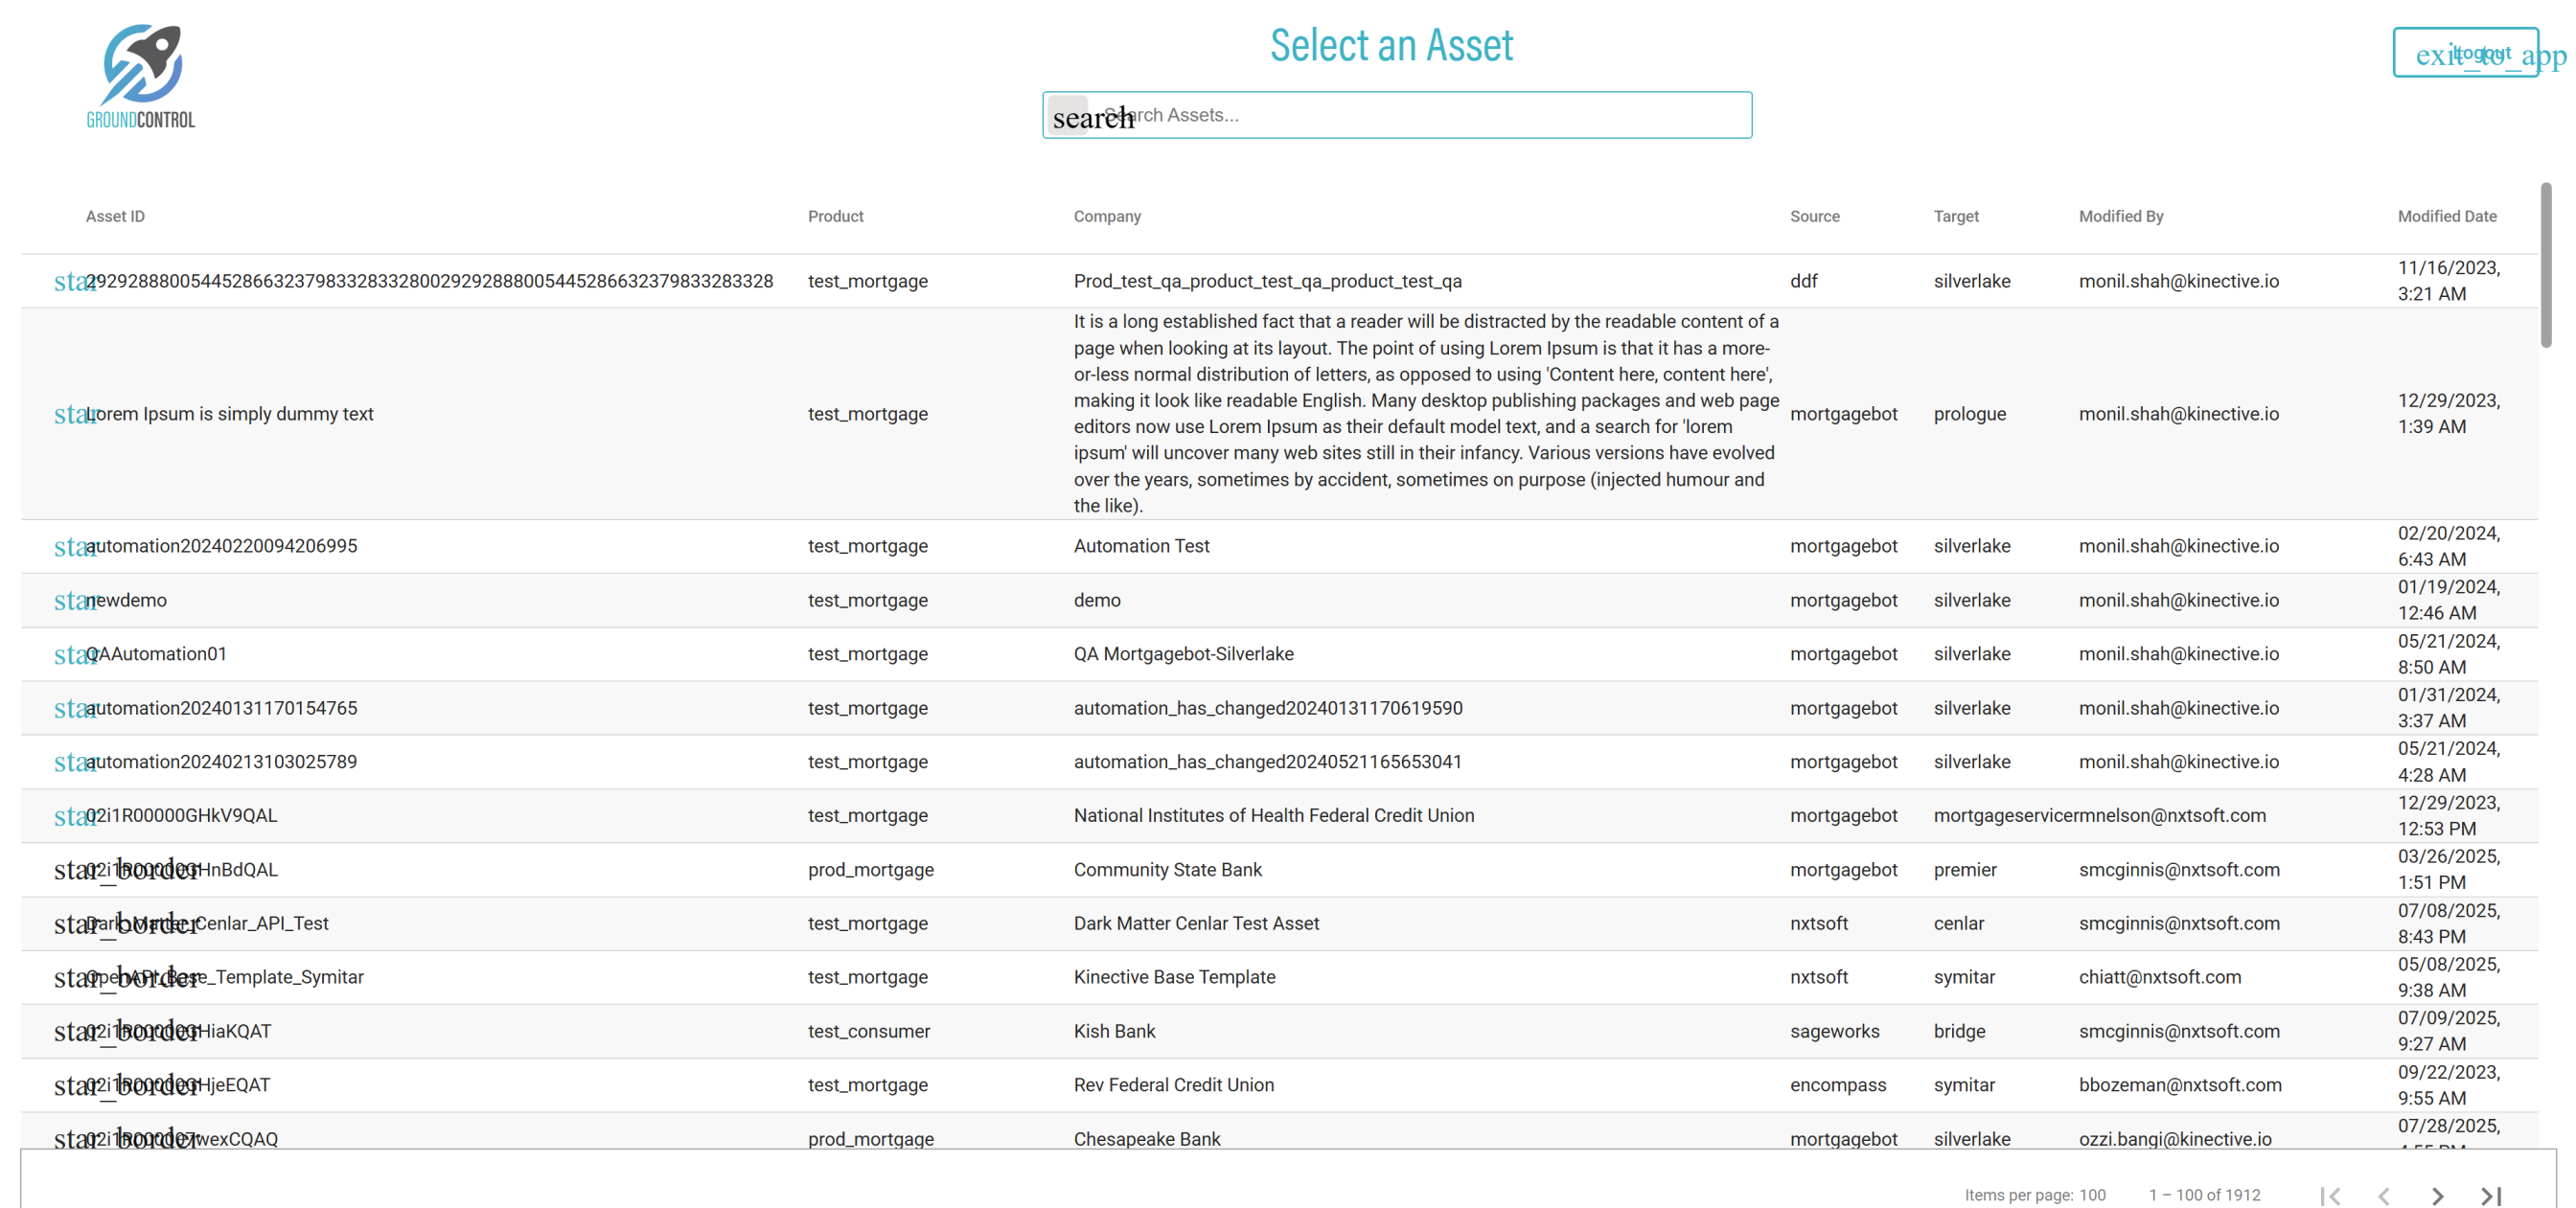Sort by Asset ID column header
The image size is (2576, 1208).
115,216
